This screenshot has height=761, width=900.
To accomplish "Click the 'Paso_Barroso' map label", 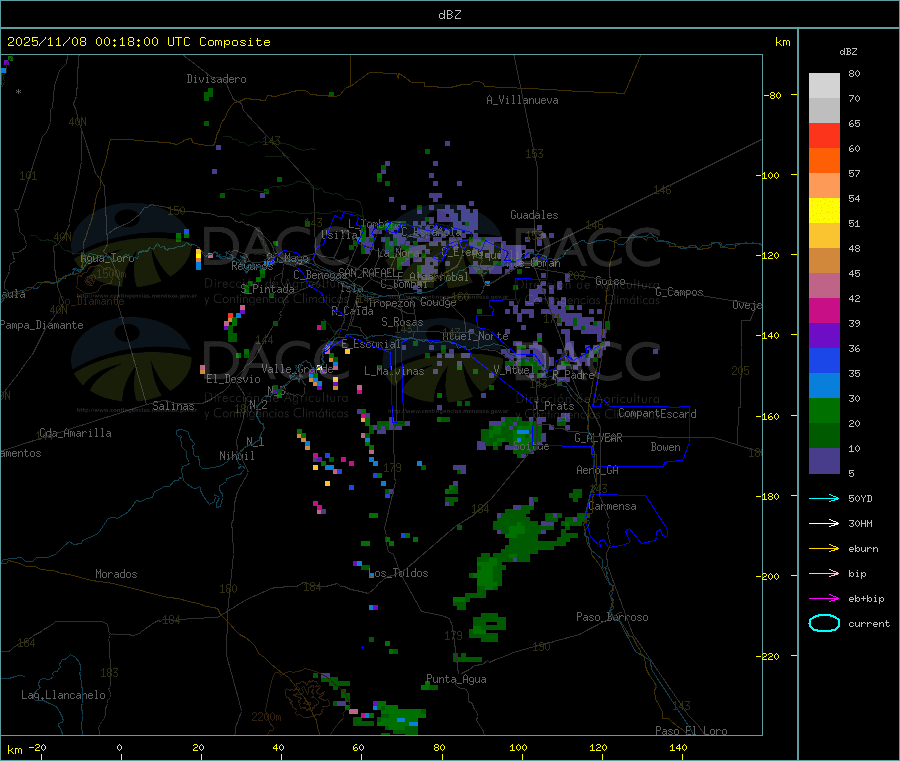I will 612,617.
